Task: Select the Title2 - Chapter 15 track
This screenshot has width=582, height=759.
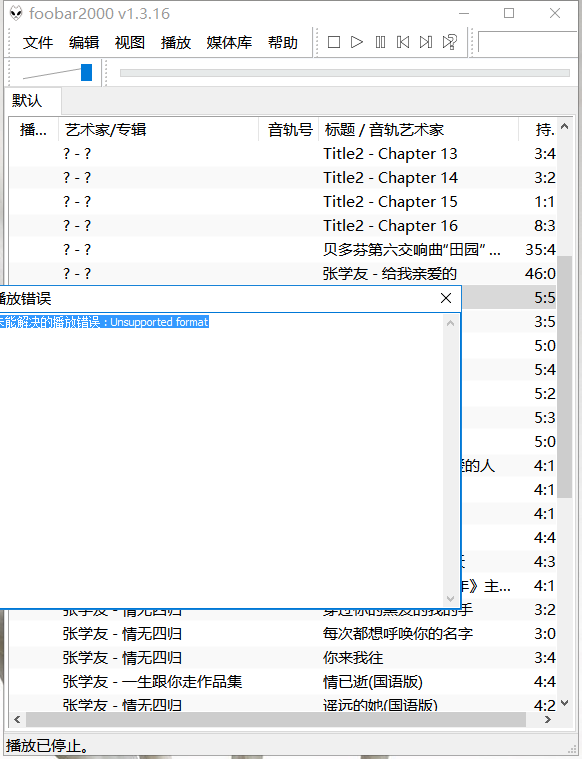Action: (x=283, y=201)
